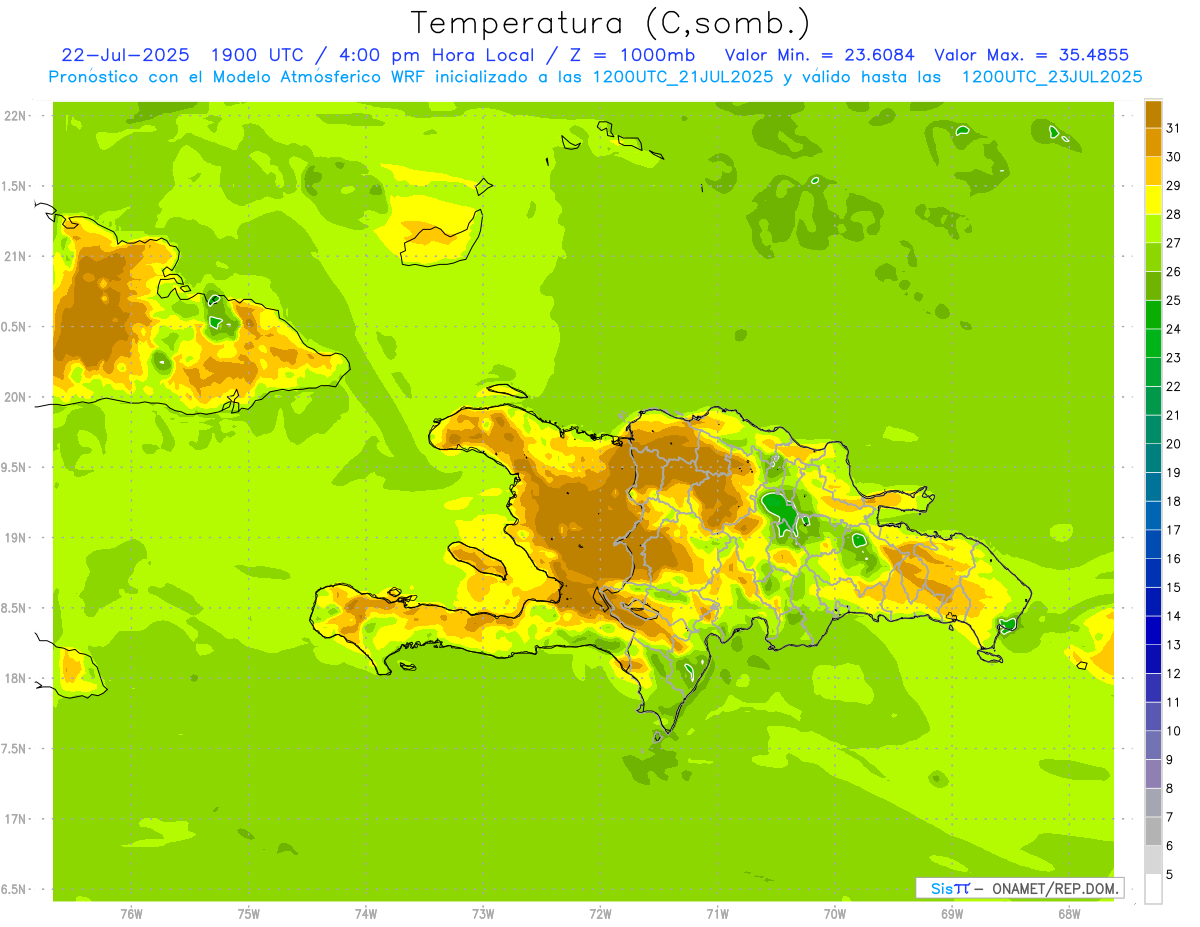Select the "1200UTC_23JUL2025" valid-until time
This screenshot has height=927, width=1200.
1052,77
